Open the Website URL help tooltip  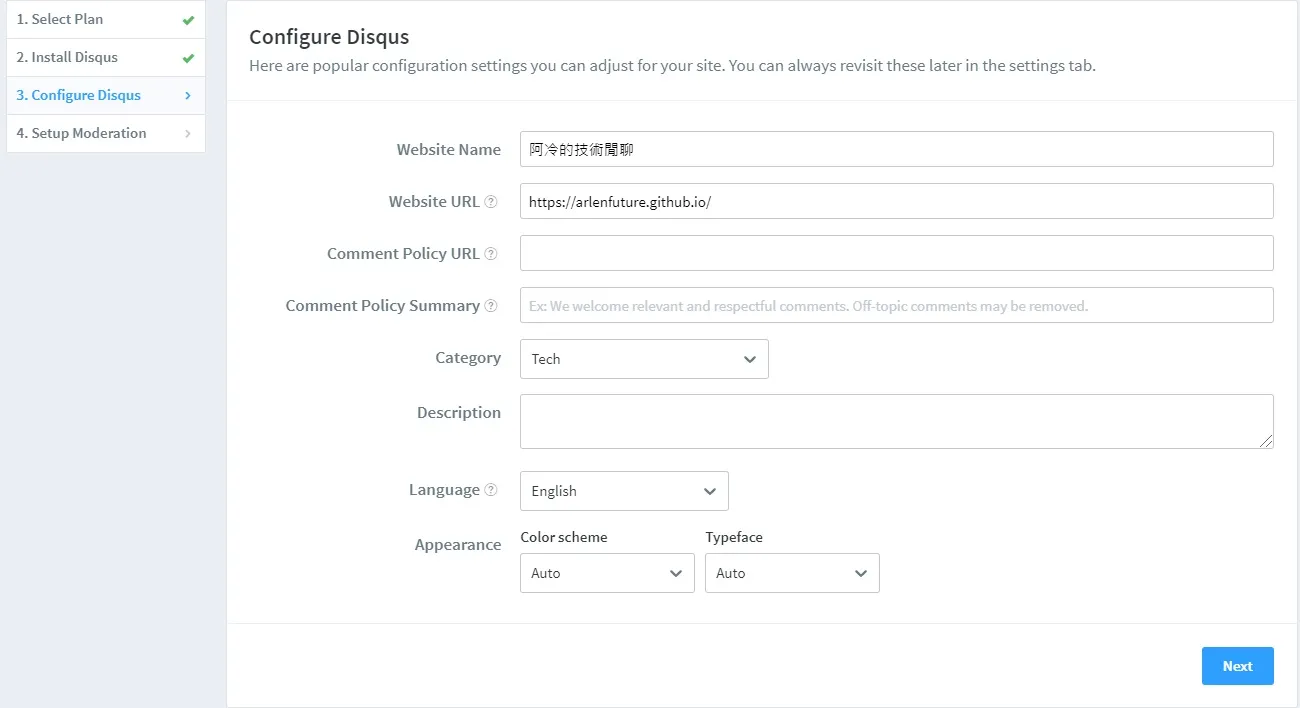491,201
